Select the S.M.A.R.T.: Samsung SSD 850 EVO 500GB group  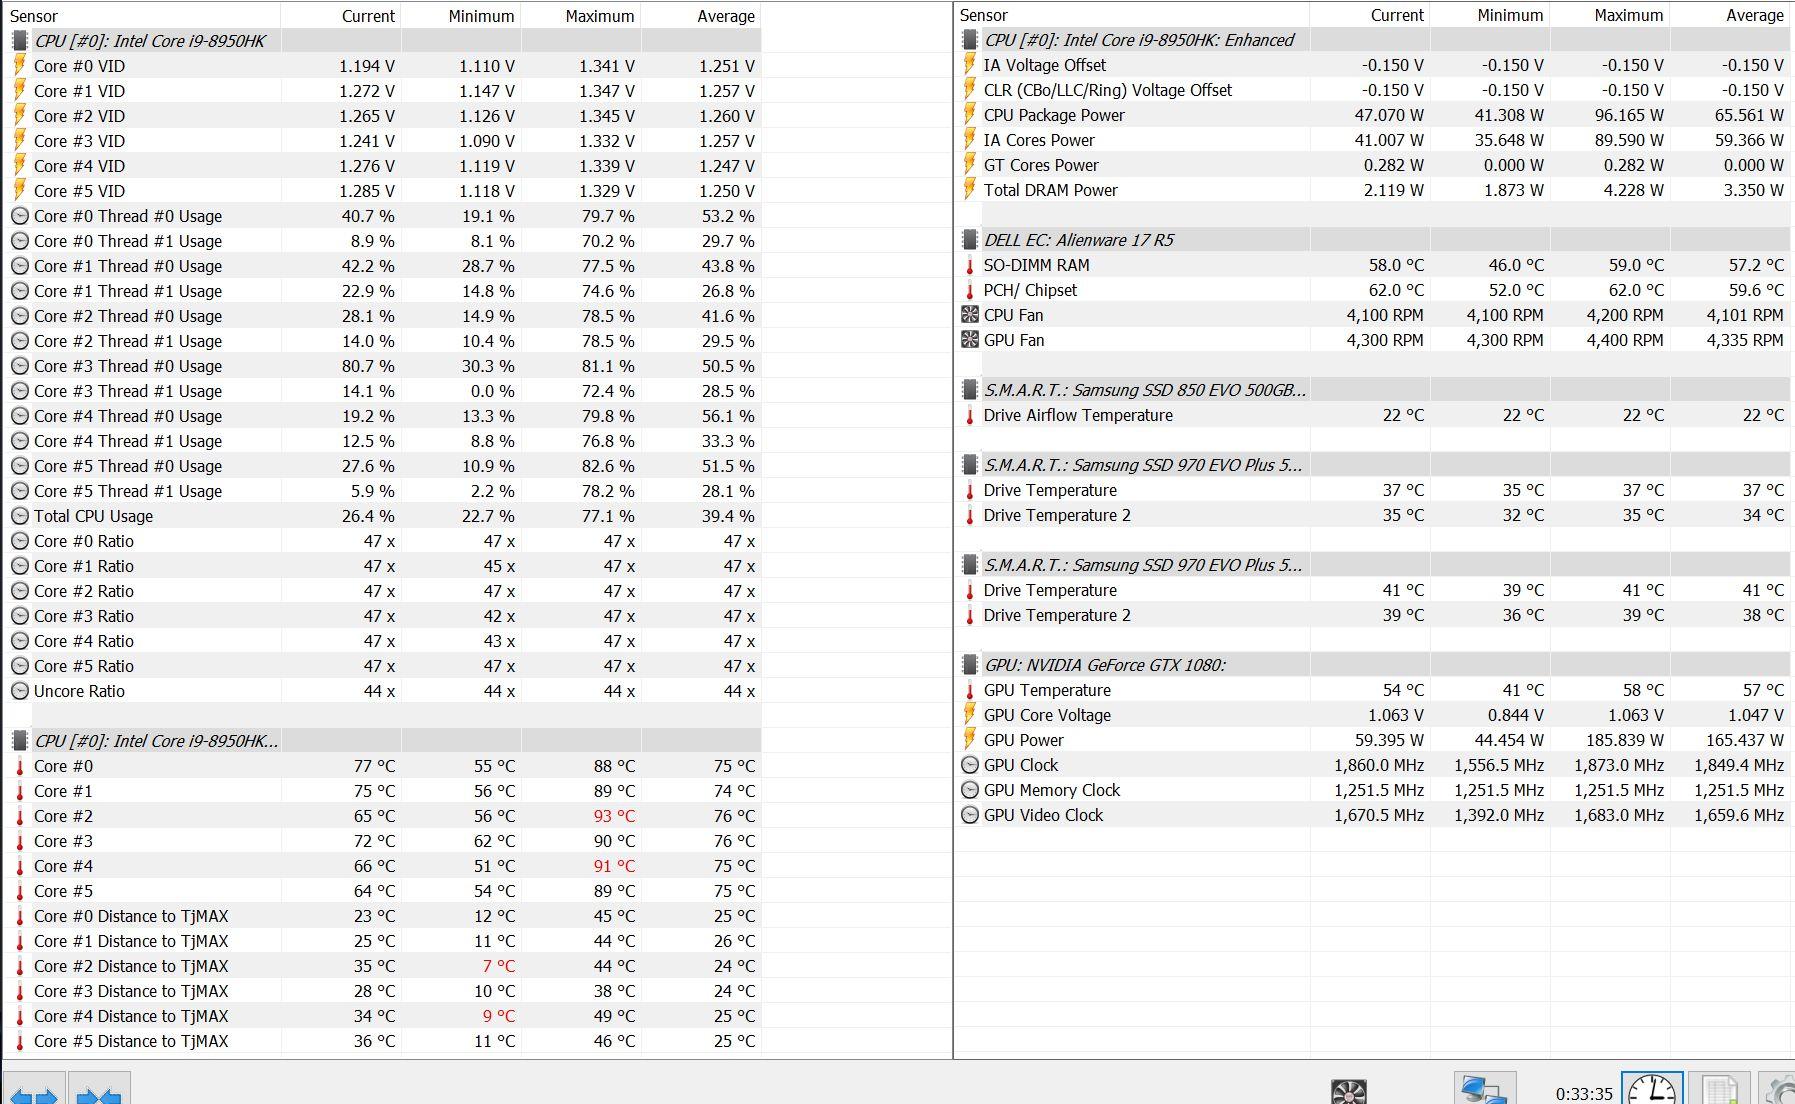pos(1373,390)
